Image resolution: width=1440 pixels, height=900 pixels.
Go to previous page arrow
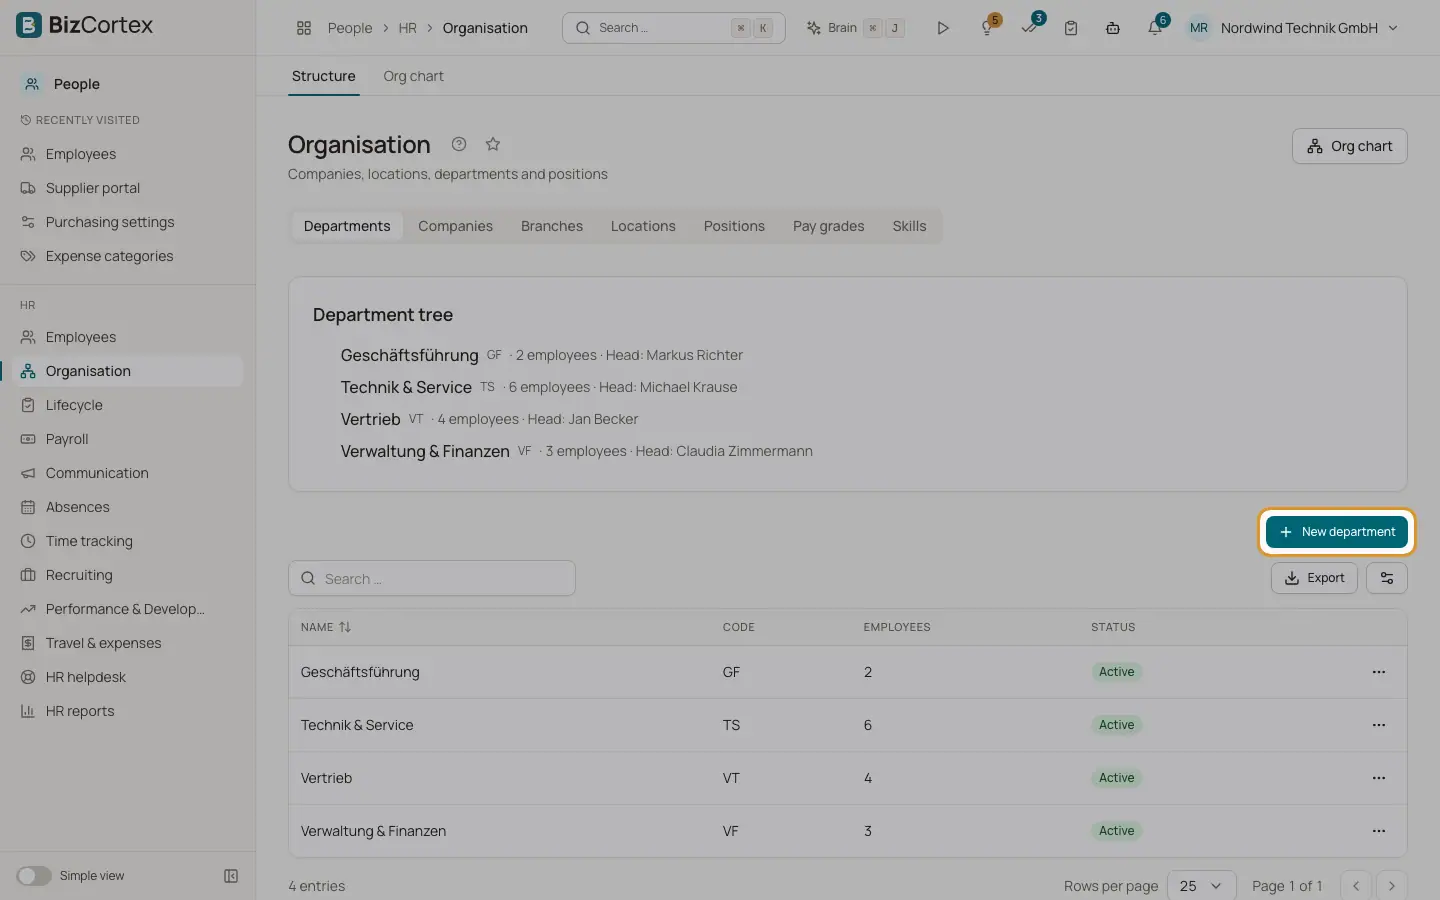coord(1356,886)
